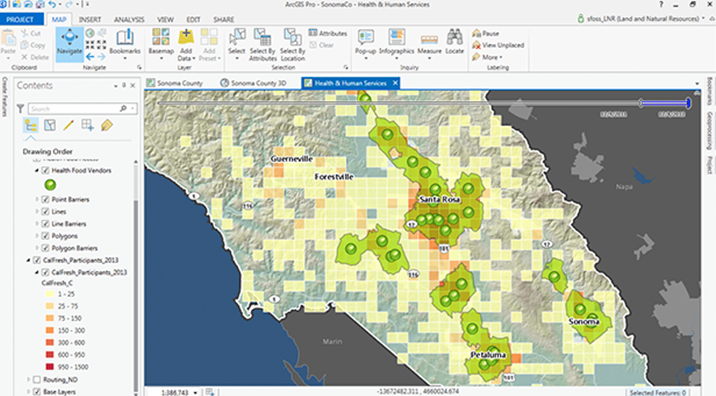Switch to the ANALYSIS ribbon tab

point(129,20)
